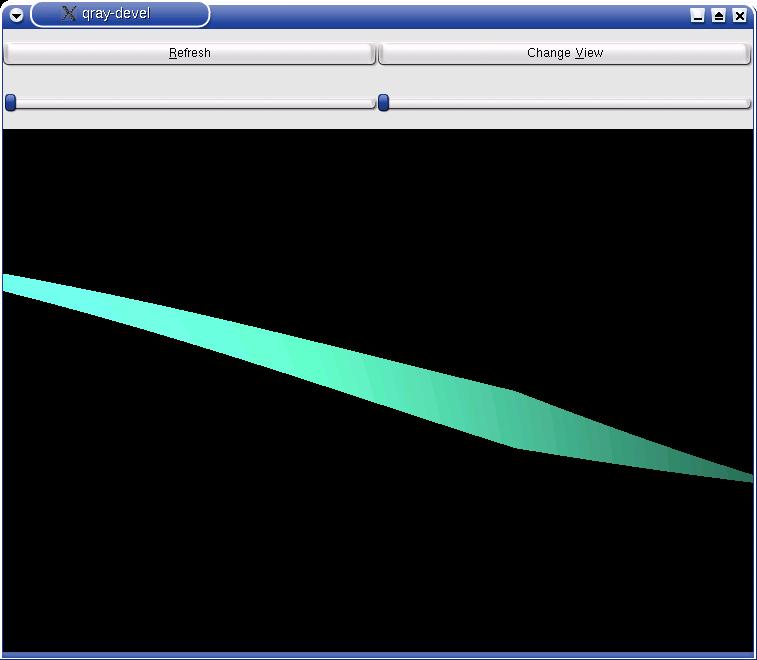Jump to the far right end of the left slider
The width and height of the screenshot is (757, 660).
point(368,103)
